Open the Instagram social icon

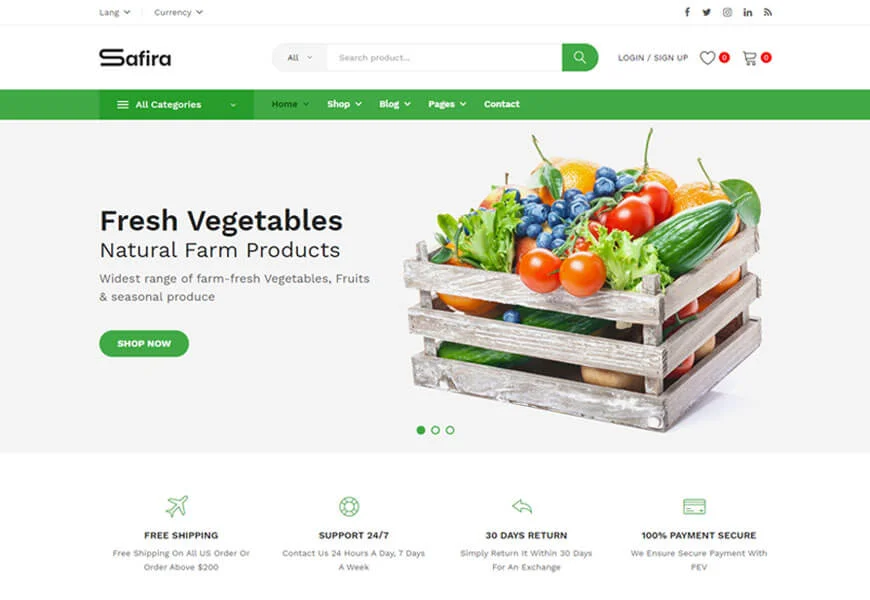click(727, 12)
